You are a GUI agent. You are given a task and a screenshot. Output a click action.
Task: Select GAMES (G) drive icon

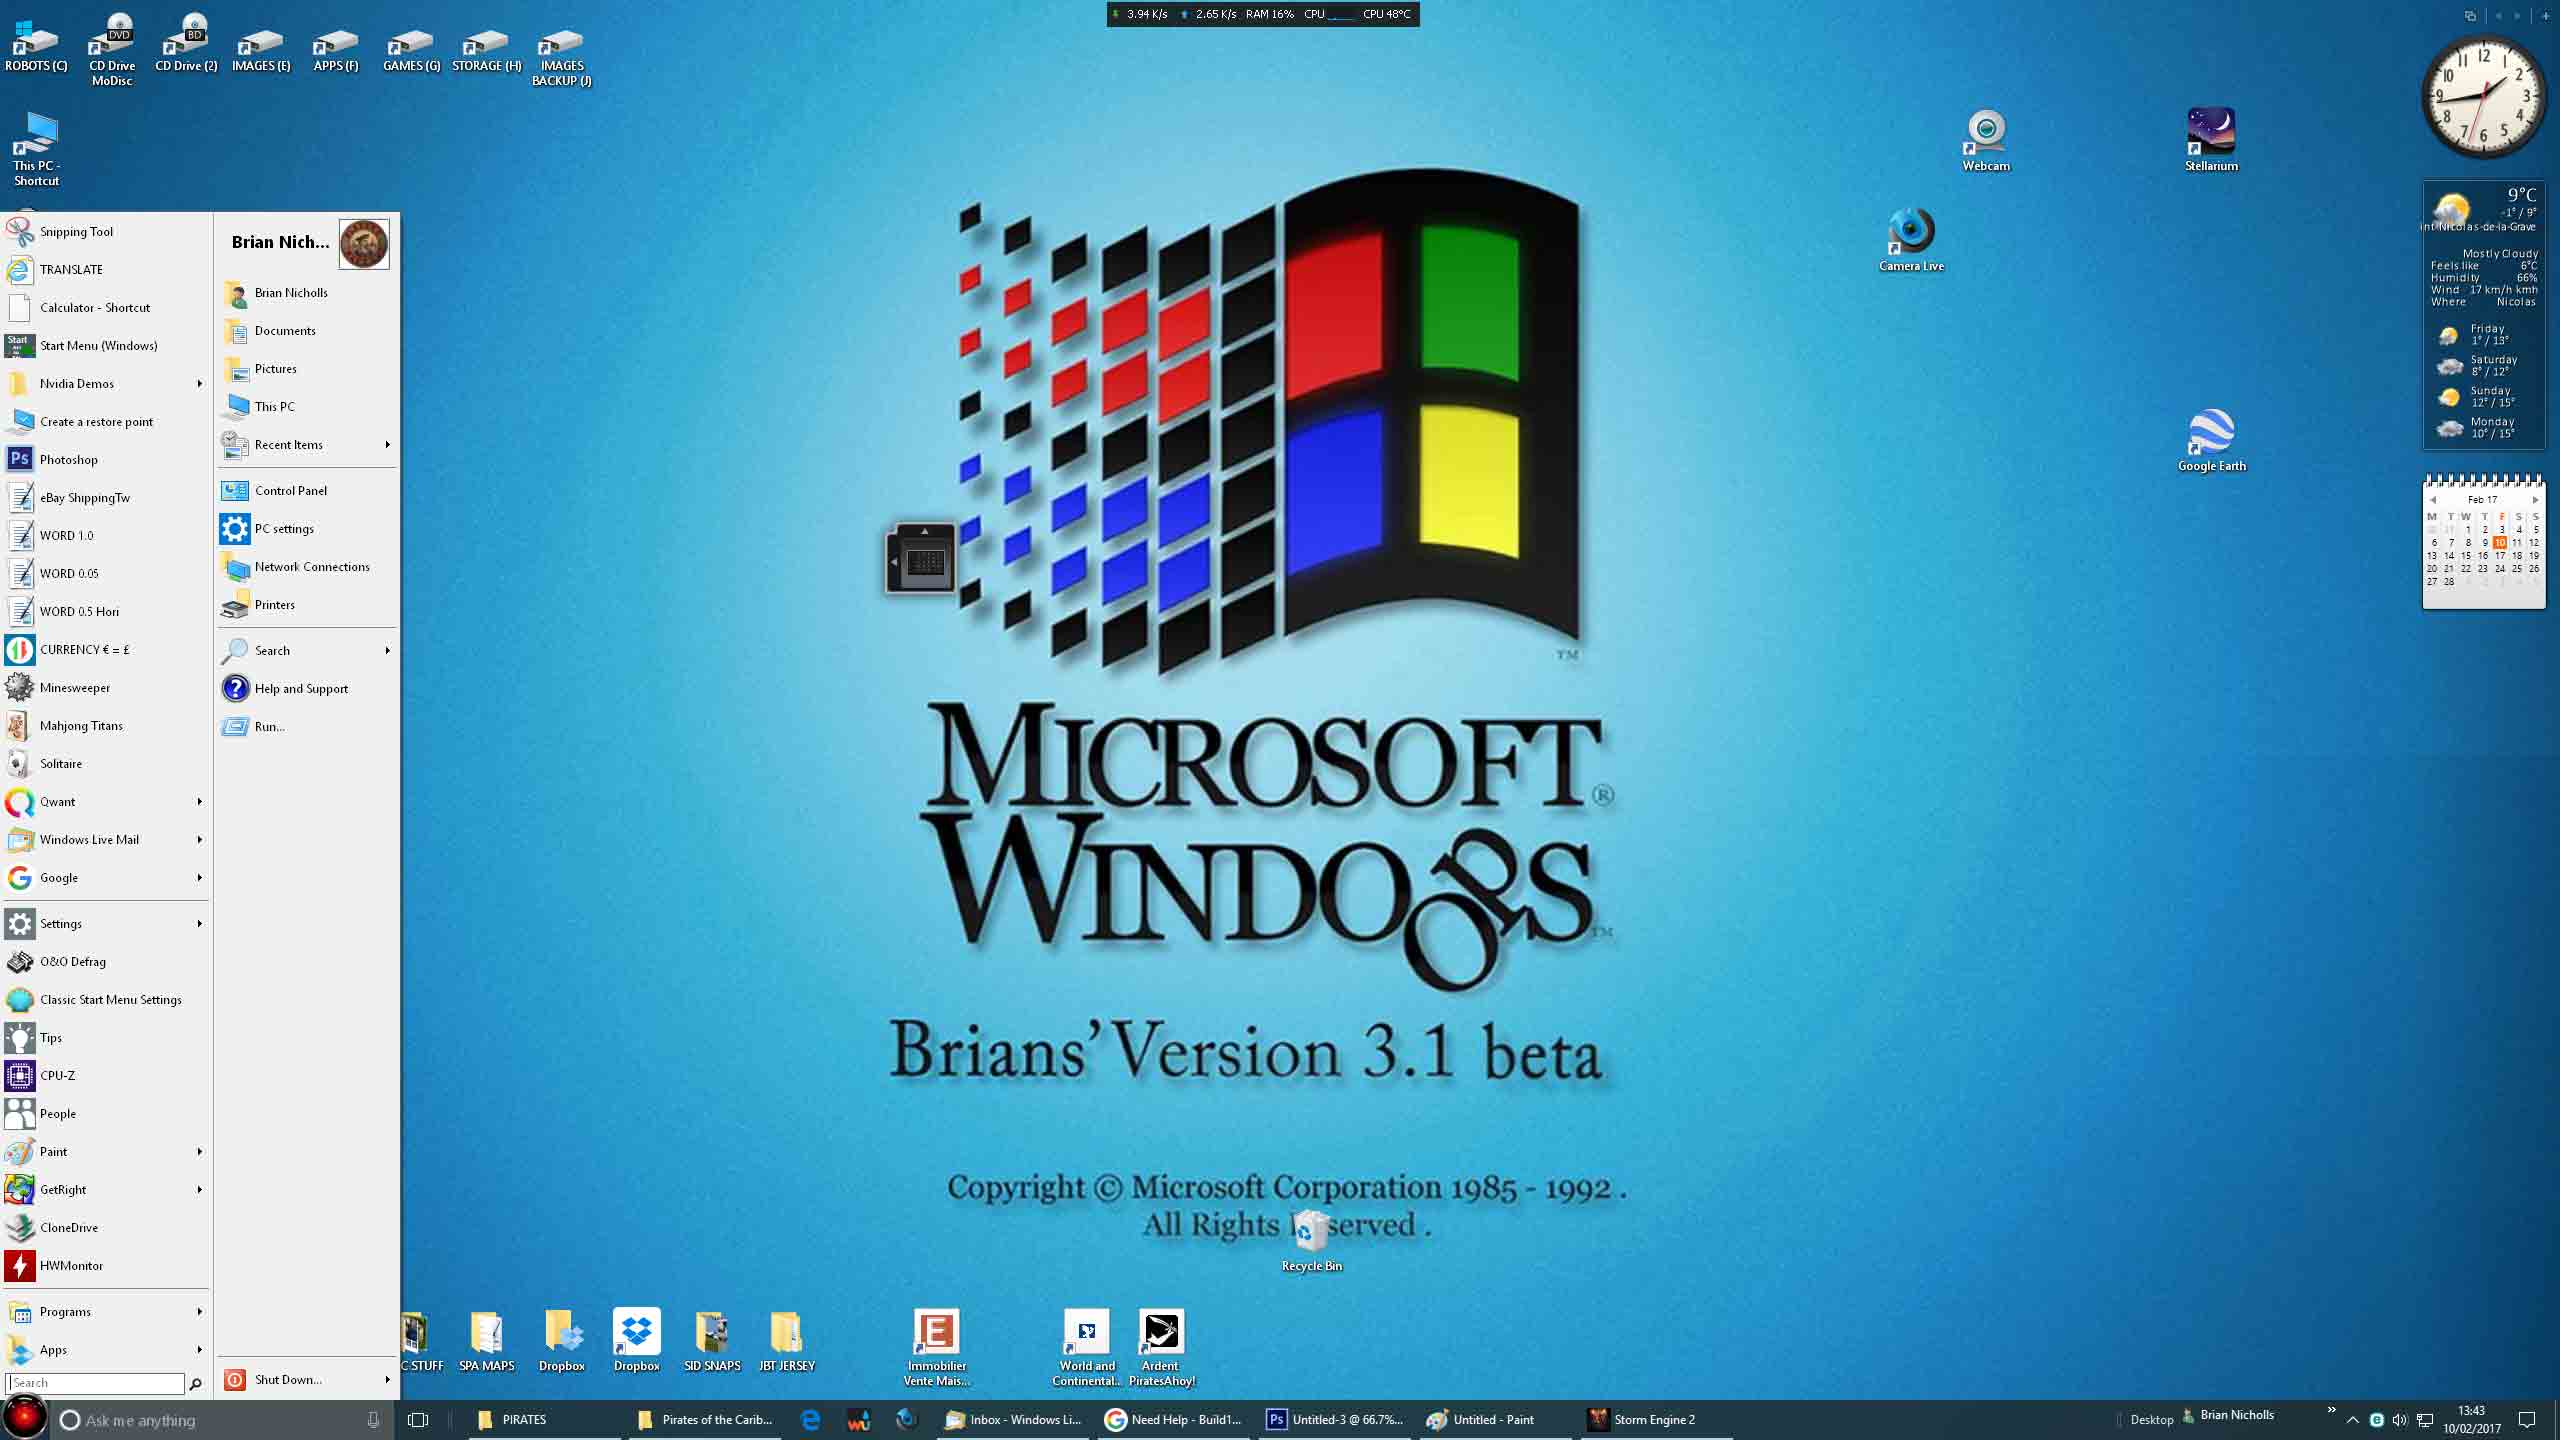[411, 50]
